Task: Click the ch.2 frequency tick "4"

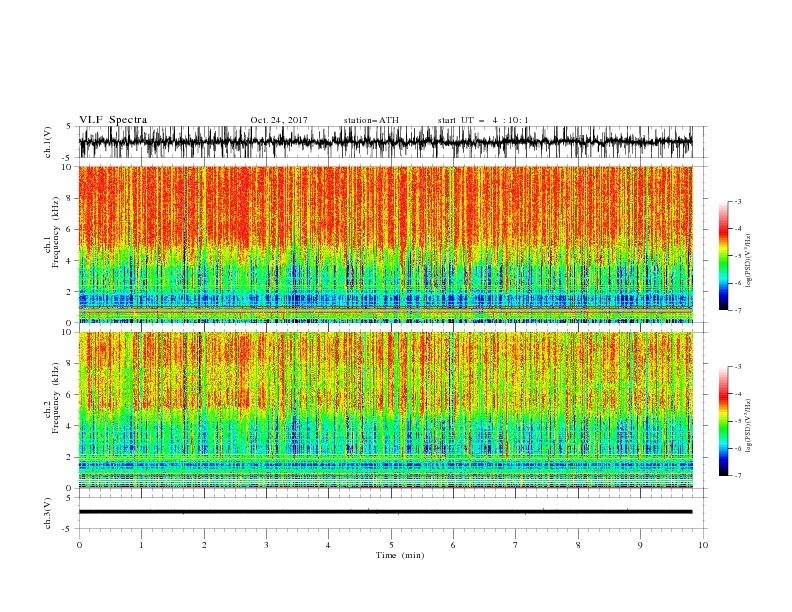Action: (x=69, y=426)
